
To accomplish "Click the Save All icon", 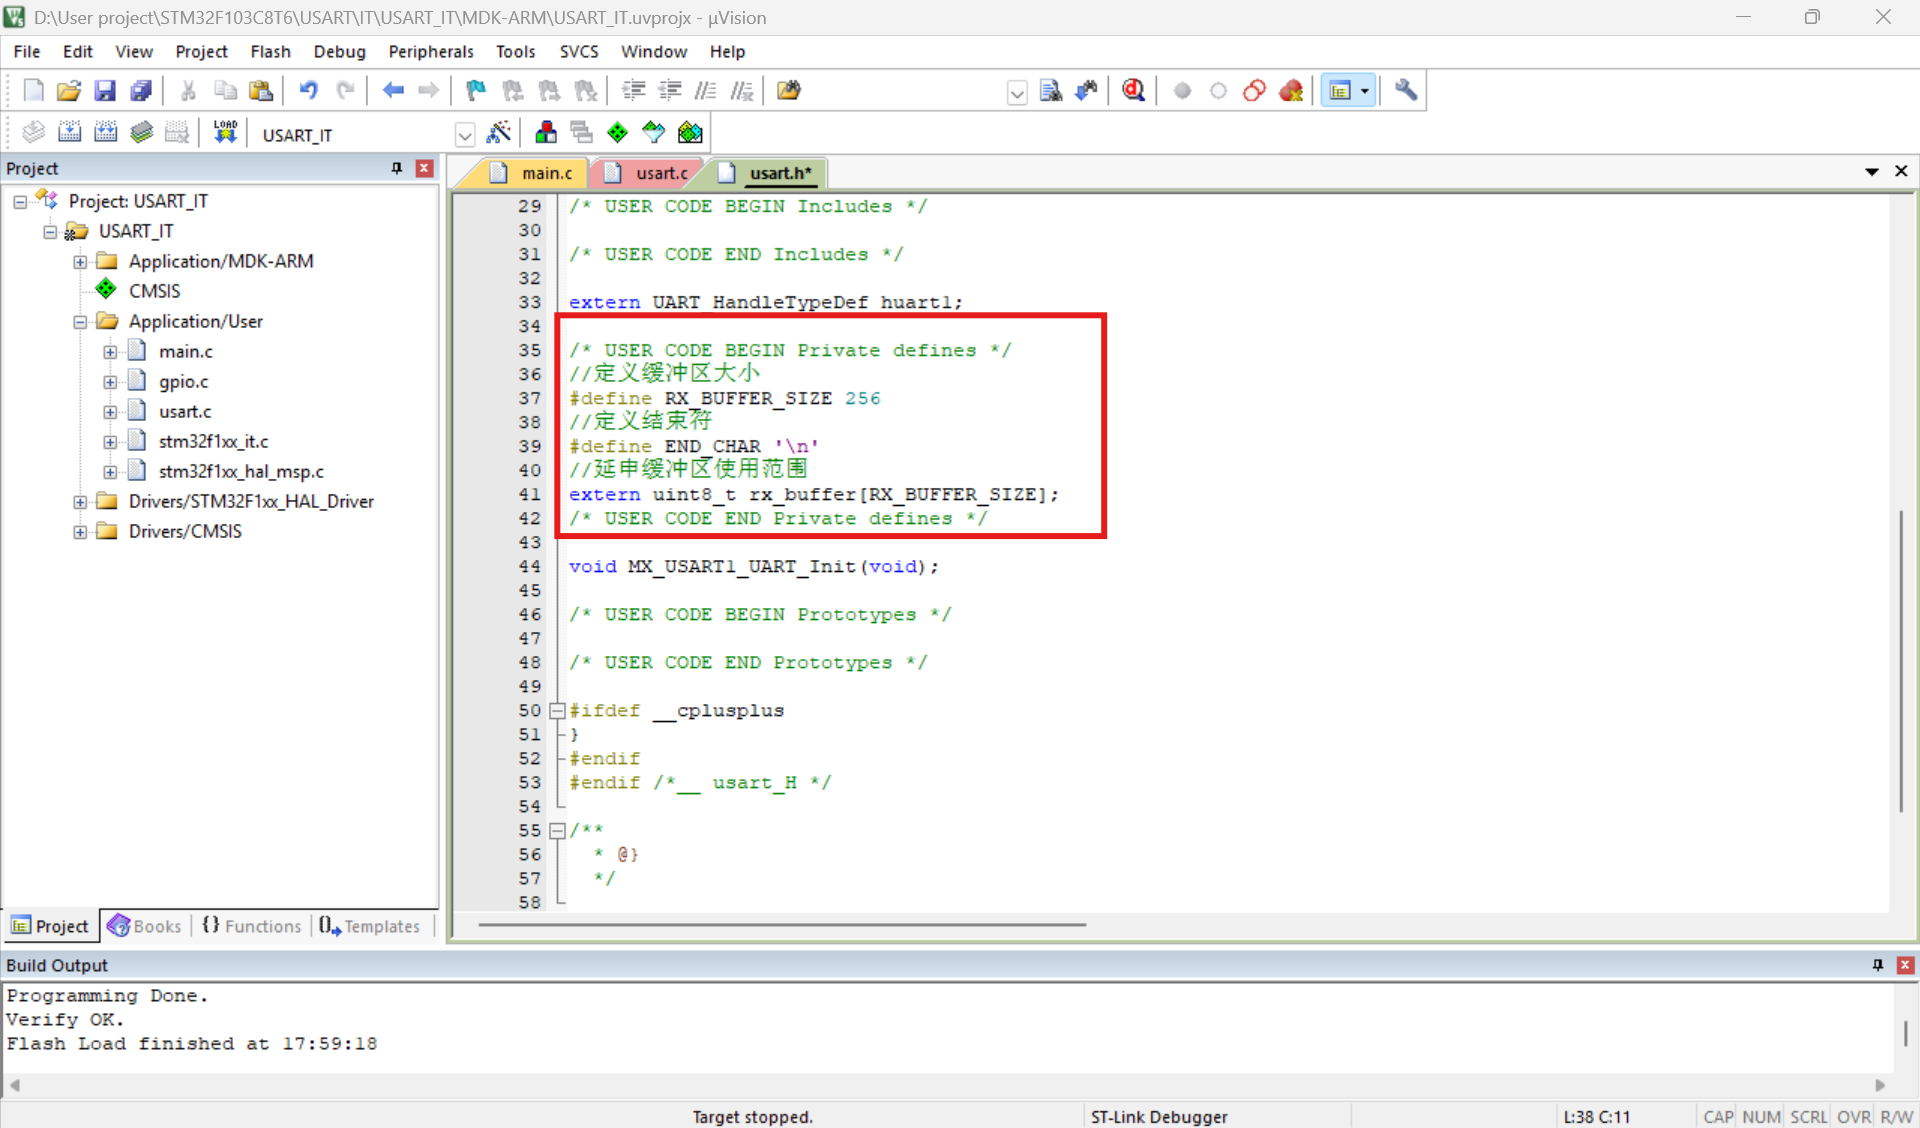I will 141,91.
